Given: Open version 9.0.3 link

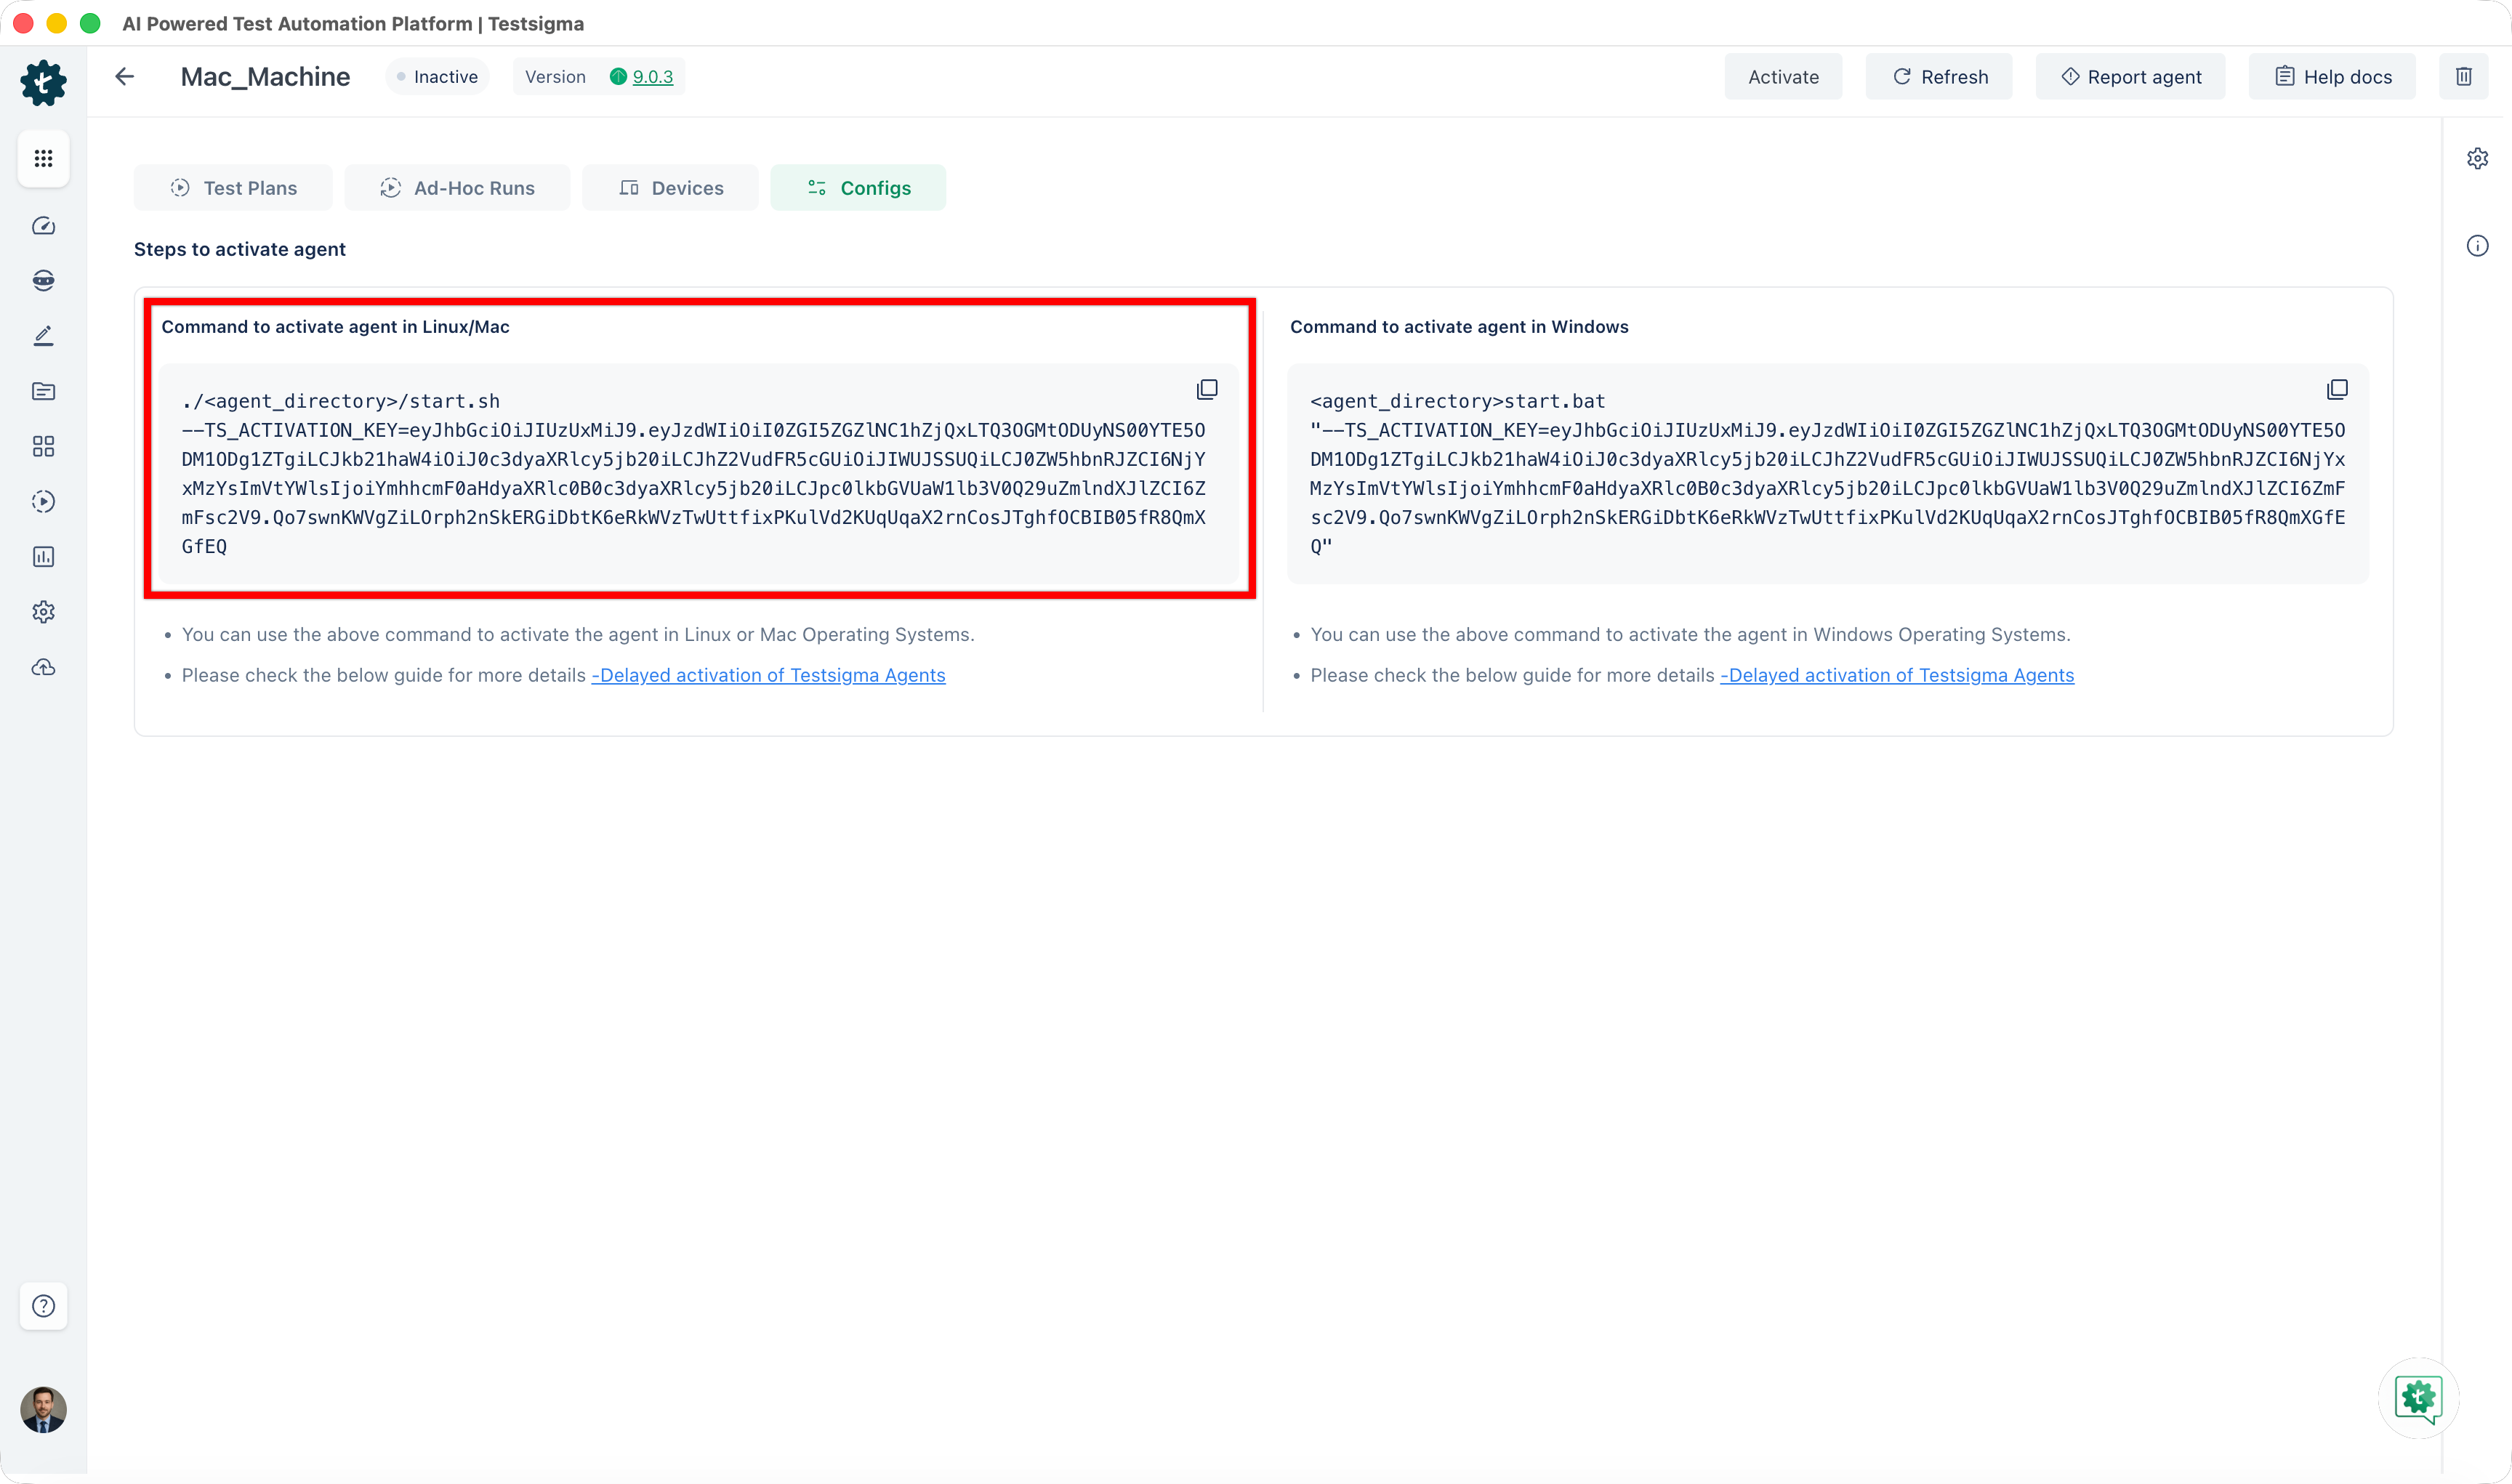Looking at the screenshot, I should point(652,77).
